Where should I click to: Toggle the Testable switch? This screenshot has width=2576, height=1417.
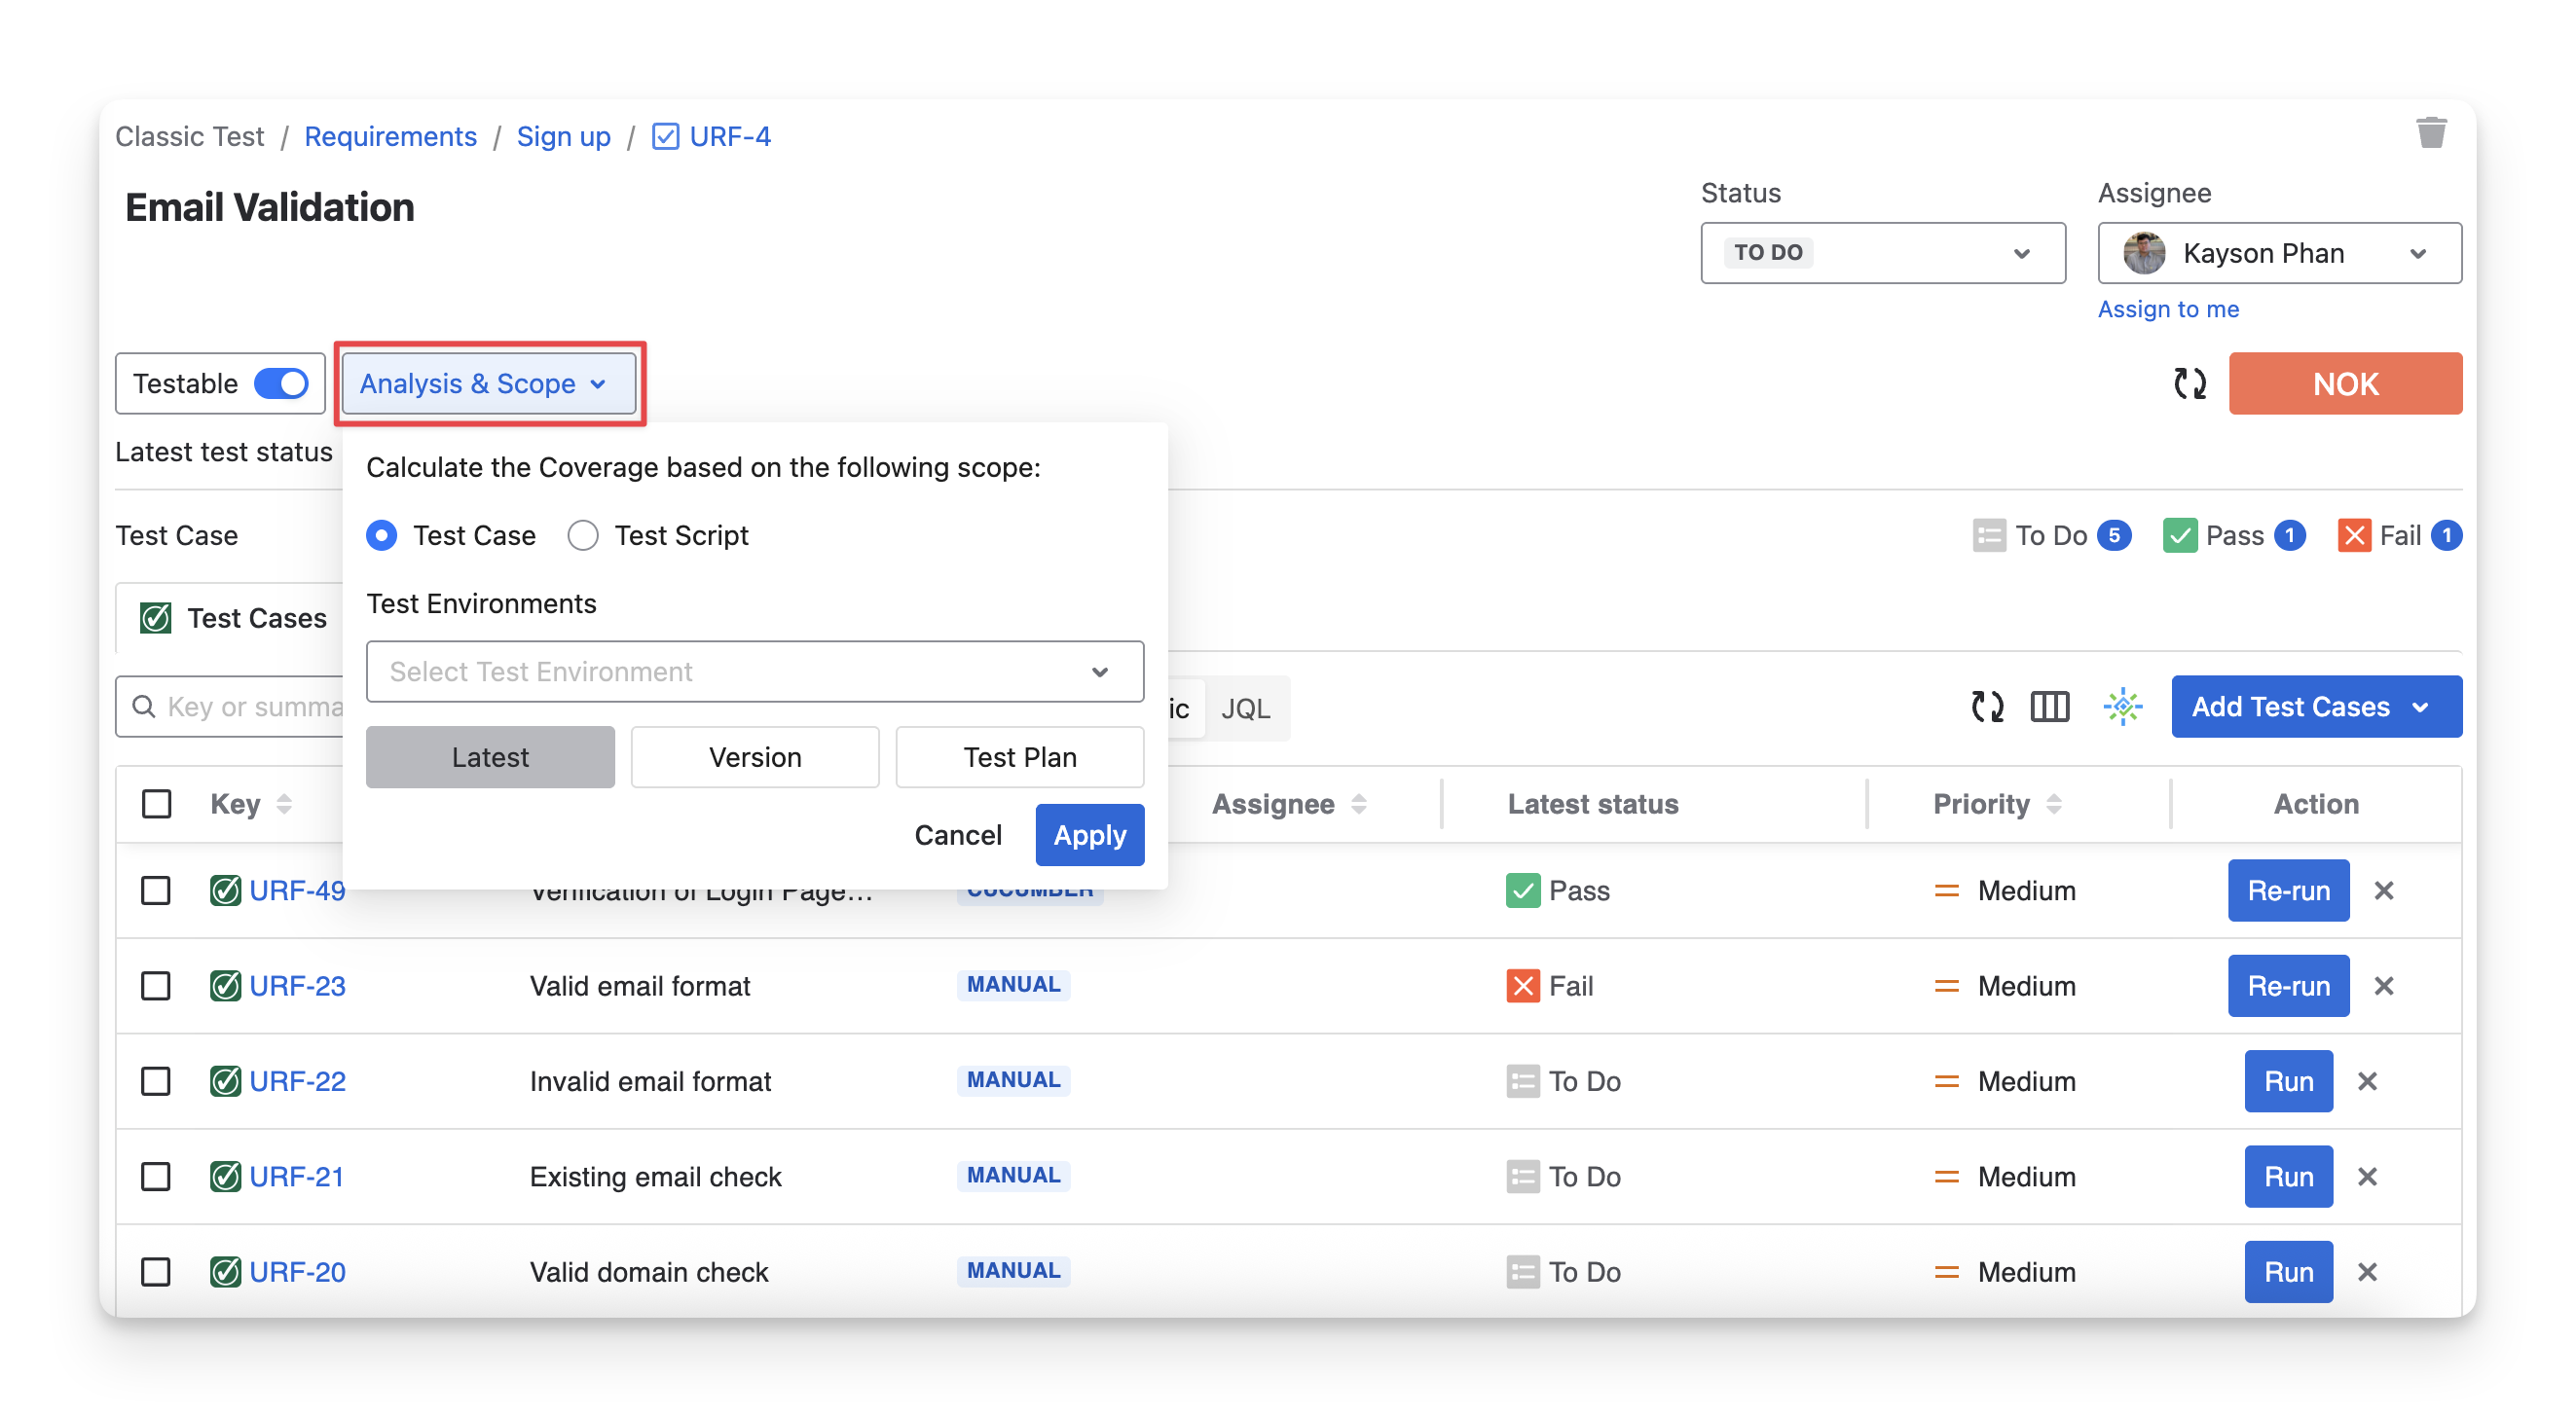pos(281,384)
